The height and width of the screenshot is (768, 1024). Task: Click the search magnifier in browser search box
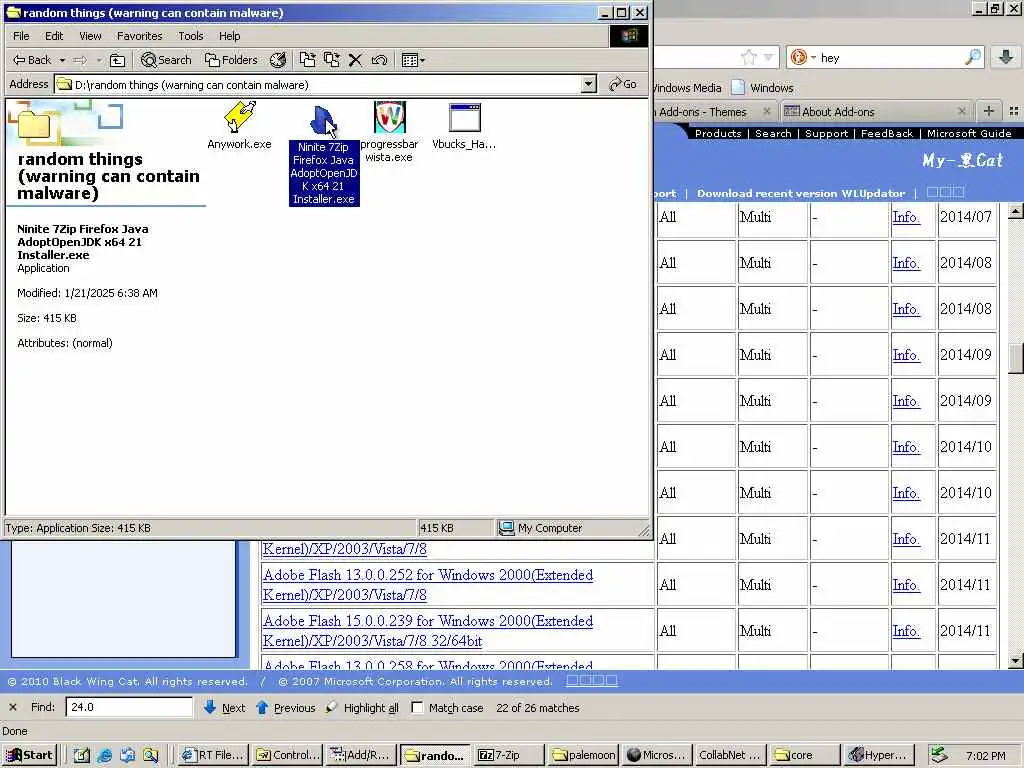coord(972,57)
